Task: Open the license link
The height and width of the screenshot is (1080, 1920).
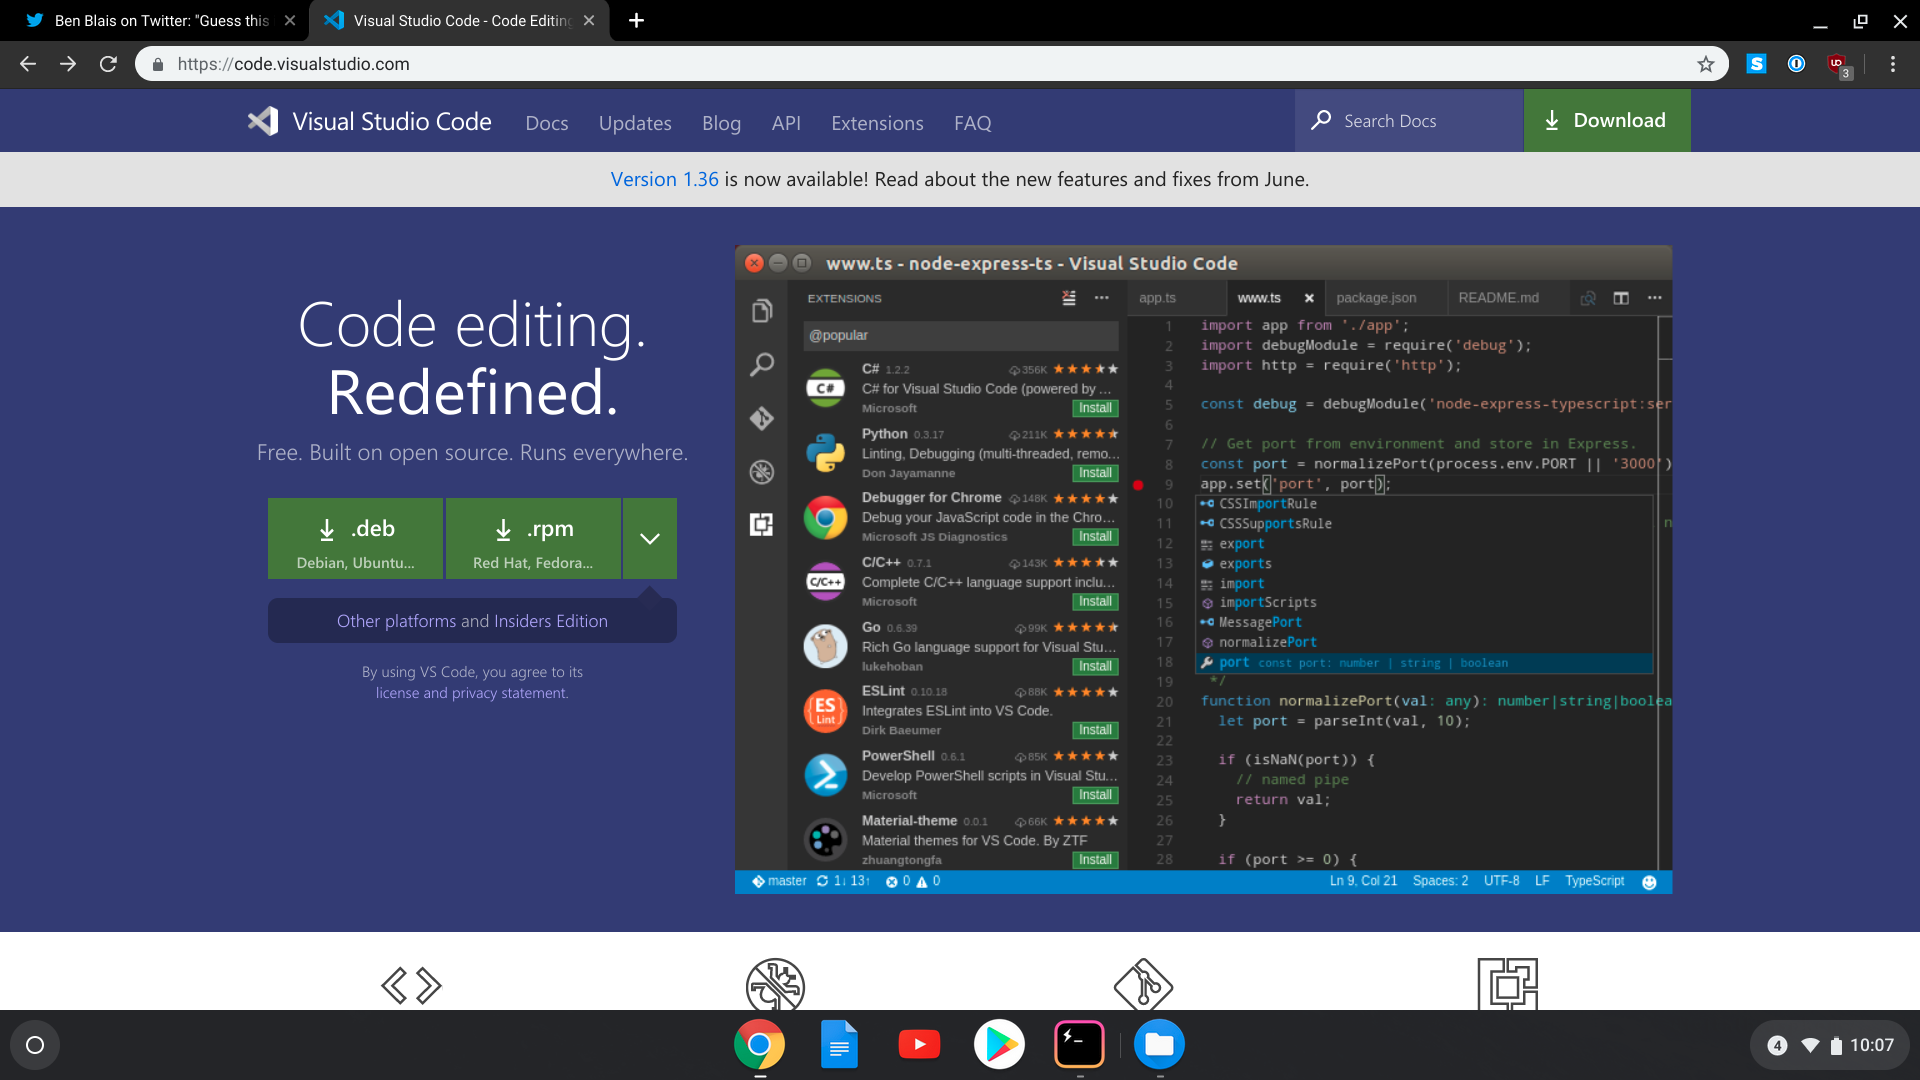Action: (x=397, y=693)
